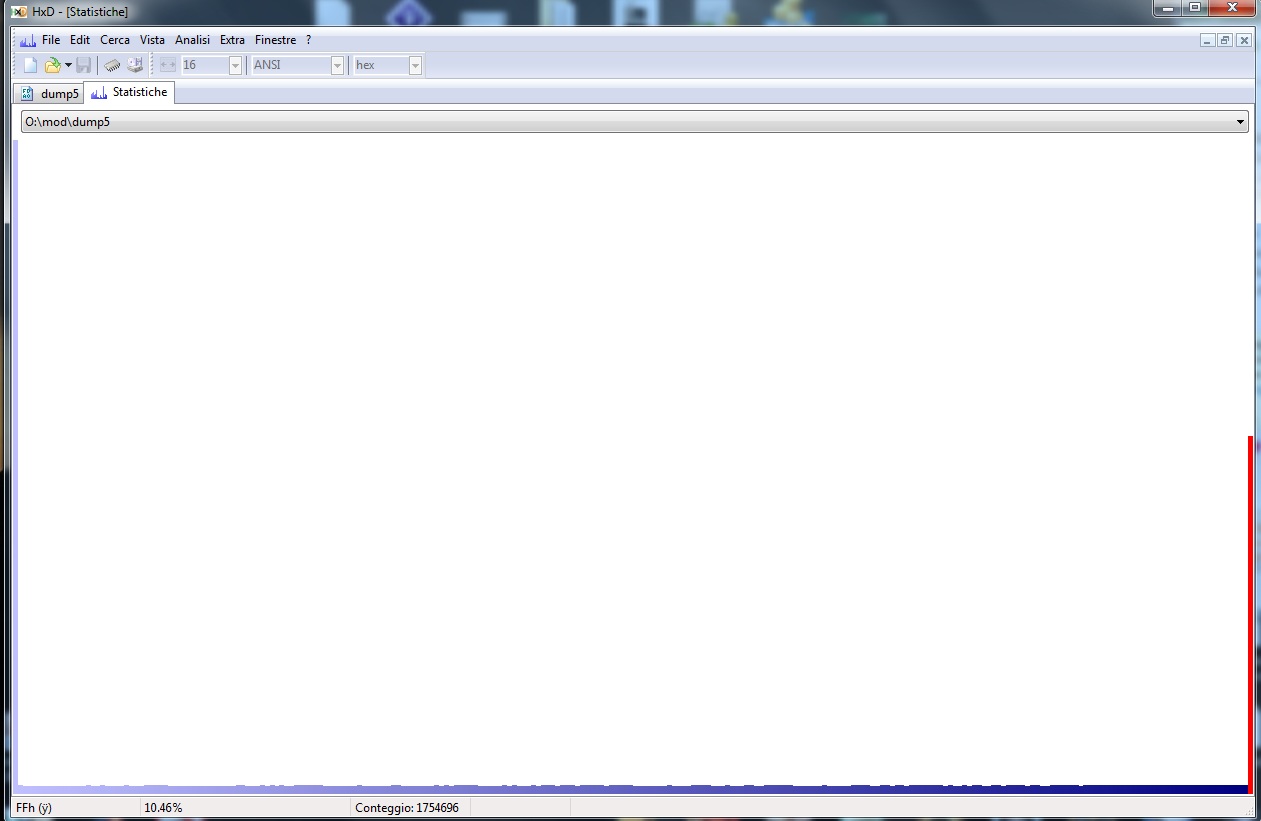Expand the O:\mod\dump5 file selector
1261x821 pixels.
click(1241, 122)
